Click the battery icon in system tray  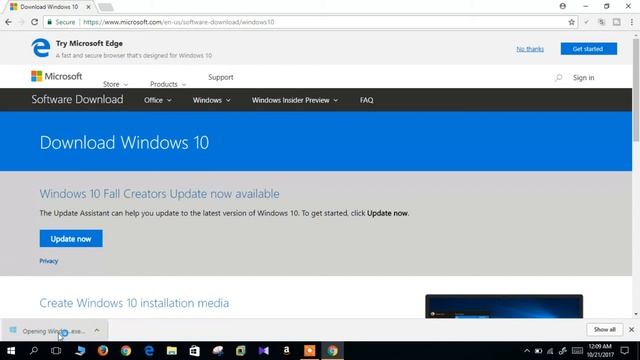[x=538, y=351]
